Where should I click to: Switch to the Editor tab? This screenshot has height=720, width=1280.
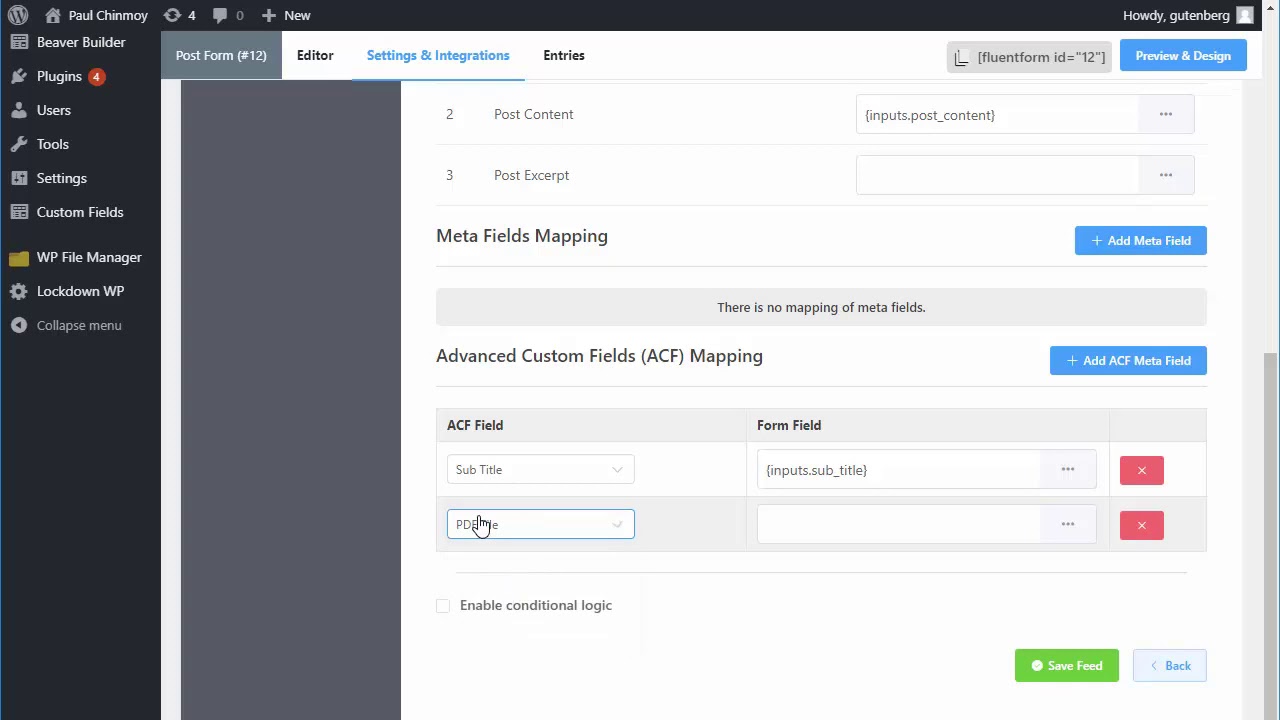point(315,55)
